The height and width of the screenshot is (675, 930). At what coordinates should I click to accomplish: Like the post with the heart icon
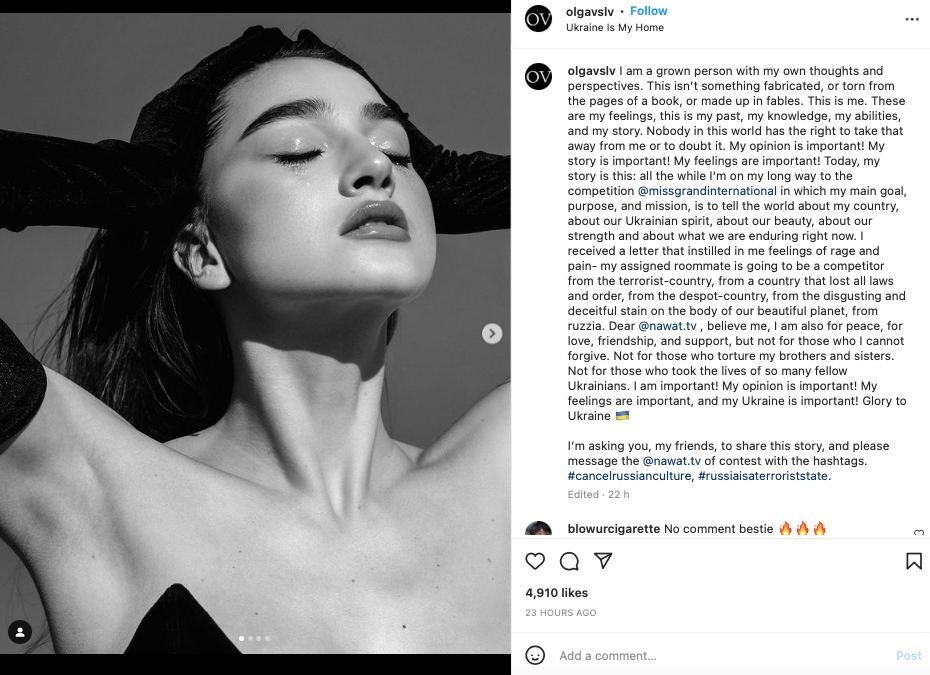535,561
